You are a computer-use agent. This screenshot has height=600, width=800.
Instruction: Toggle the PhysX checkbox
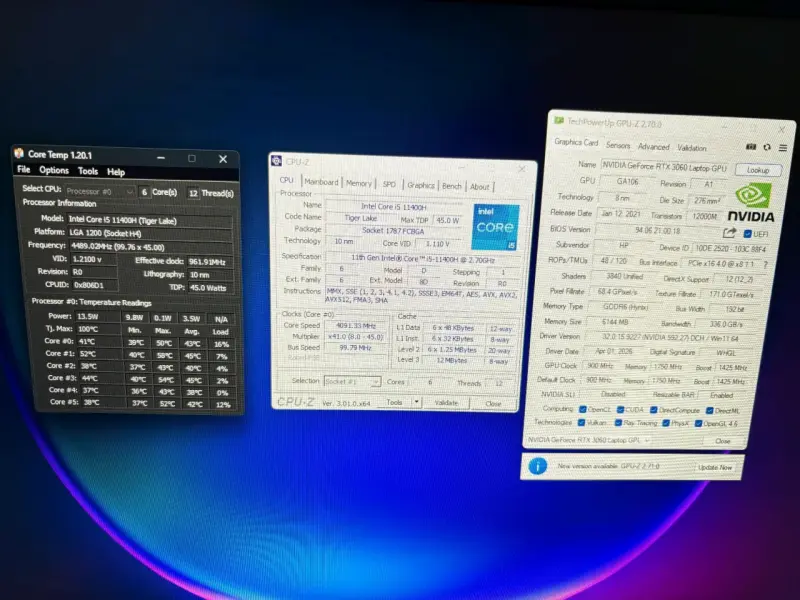666,423
